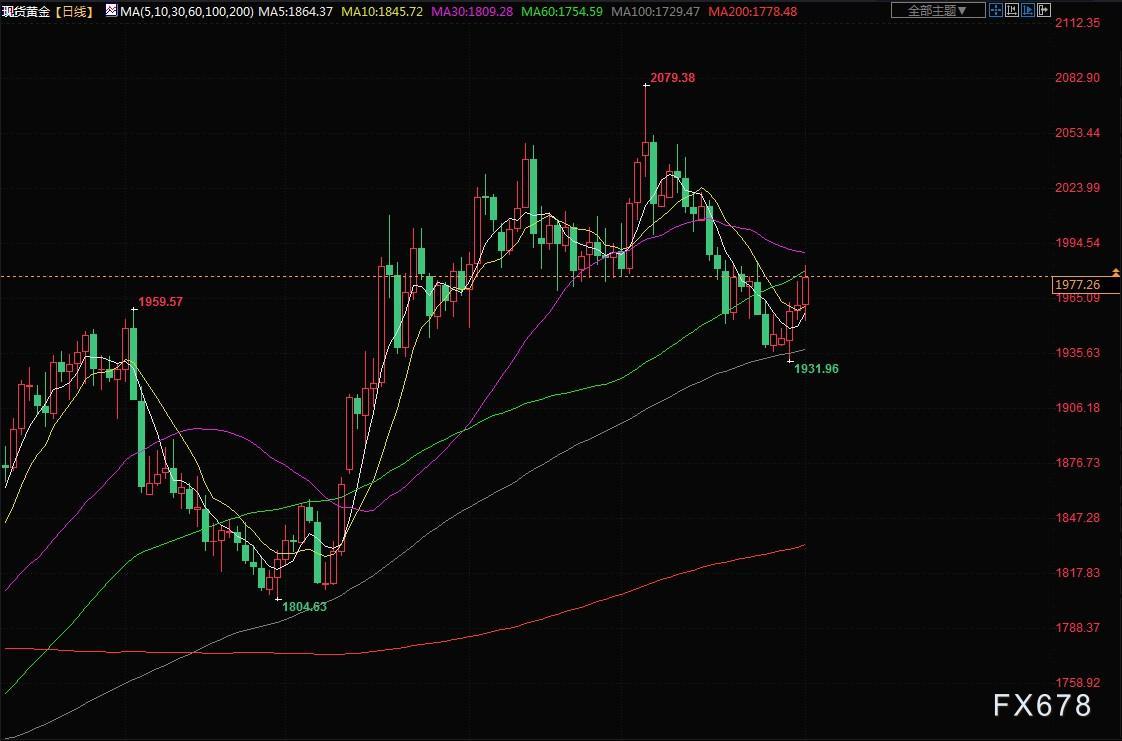
Task: Click the 1847.28 price axis label
Action: 1078,517
